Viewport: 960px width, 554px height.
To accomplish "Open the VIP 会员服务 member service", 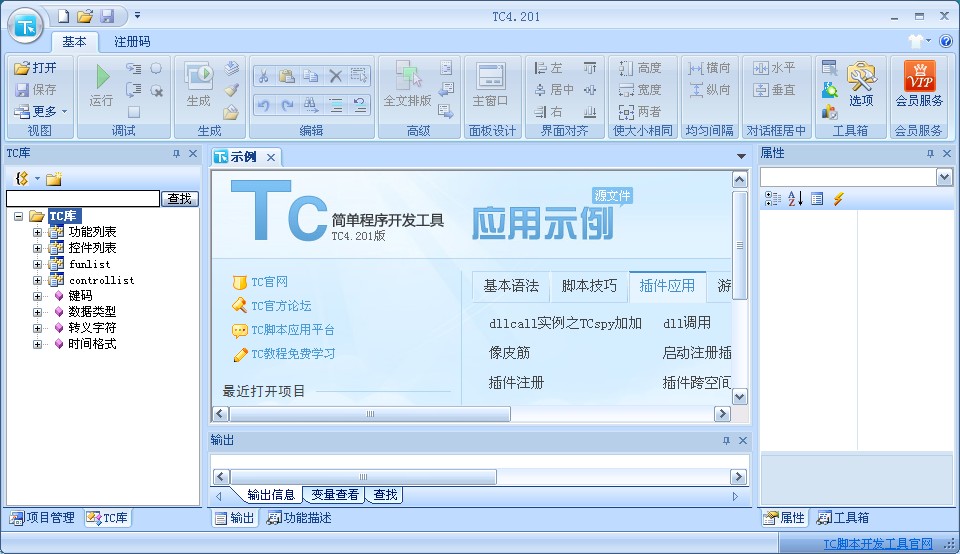I will pyautogui.click(x=919, y=84).
